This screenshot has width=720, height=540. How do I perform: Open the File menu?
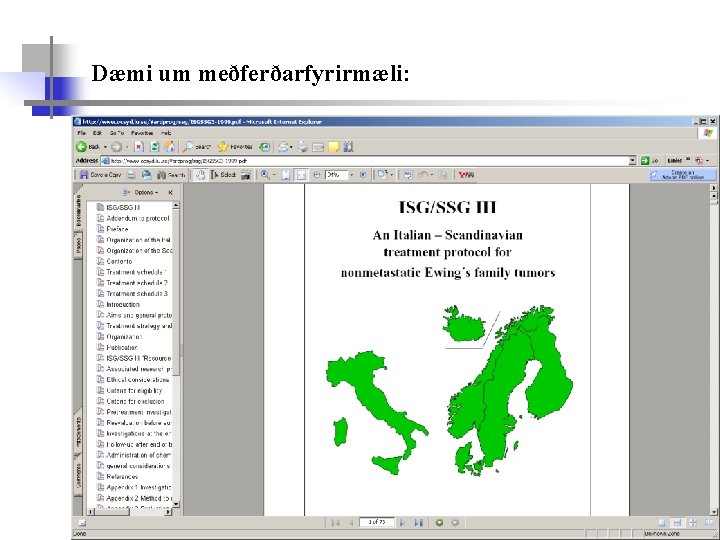click(x=82, y=133)
